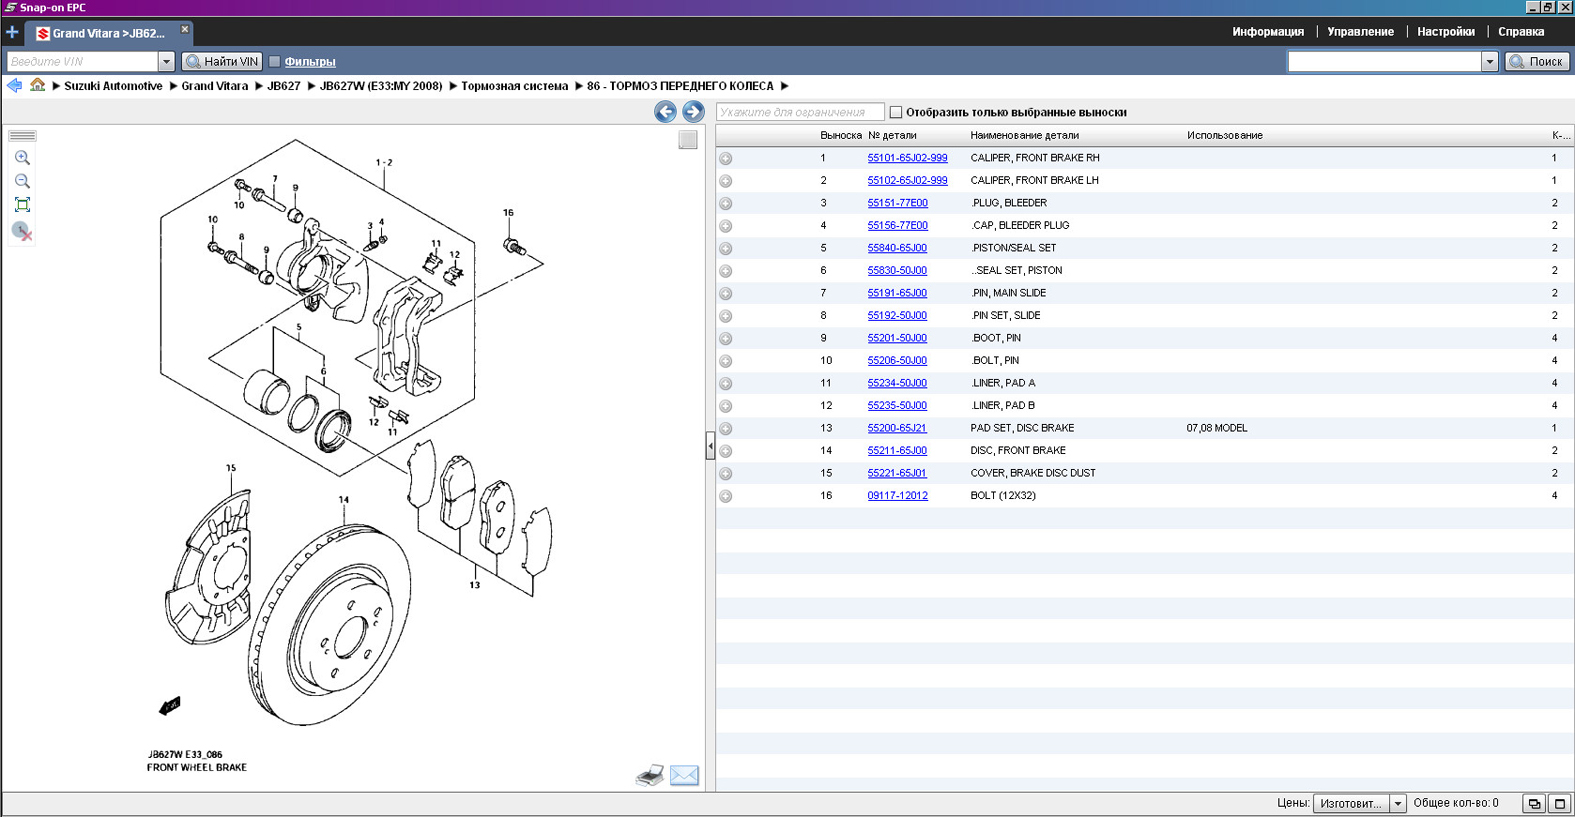Open the Настройки menu
Viewport: 1575px width, 817px height.
pyautogui.click(x=1445, y=32)
